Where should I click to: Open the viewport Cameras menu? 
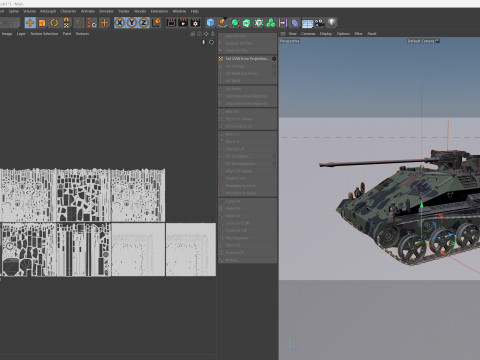[308, 34]
